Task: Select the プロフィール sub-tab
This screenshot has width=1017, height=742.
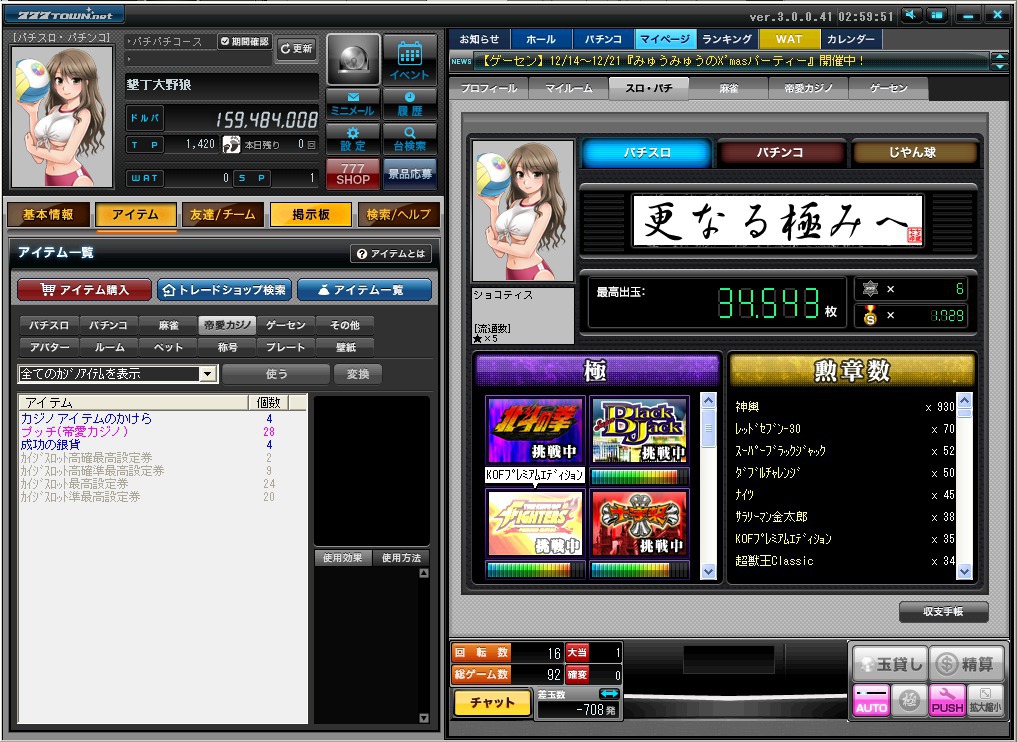Action: click(x=488, y=89)
